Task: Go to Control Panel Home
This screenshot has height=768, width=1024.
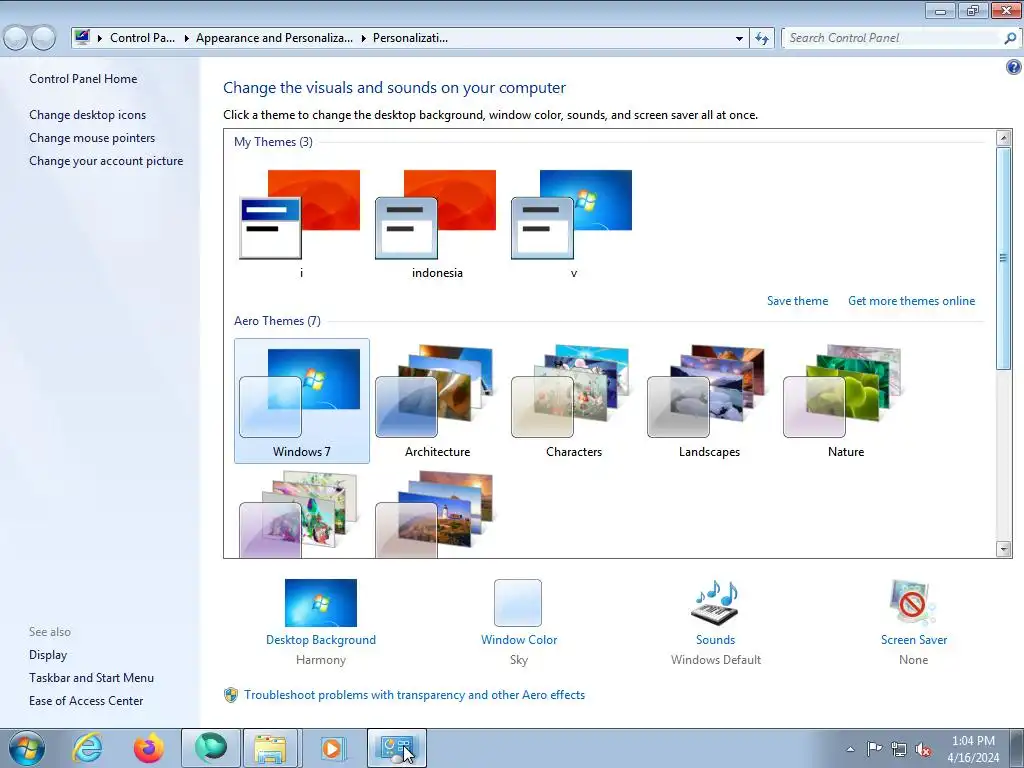Action: pyautogui.click(x=83, y=79)
